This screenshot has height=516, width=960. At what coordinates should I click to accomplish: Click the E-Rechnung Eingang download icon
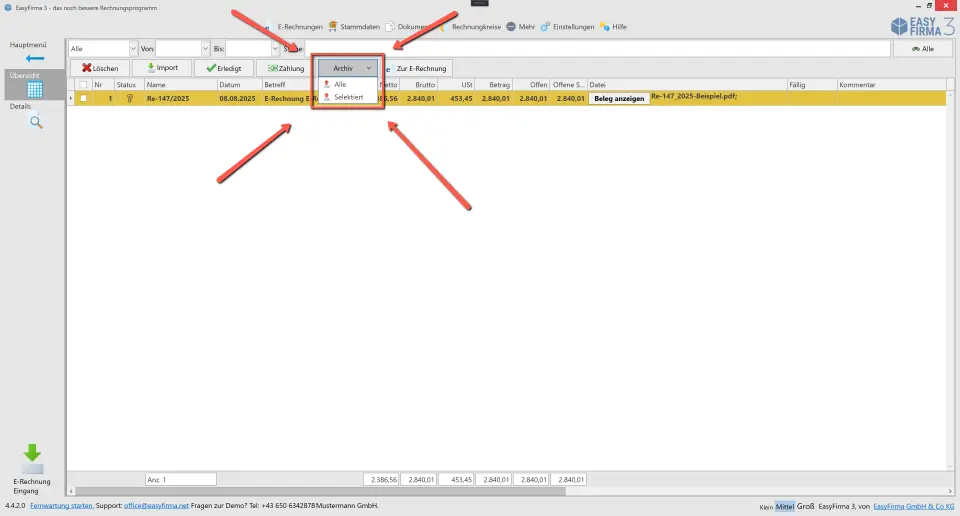pyautogui.click(x=32, y=458)
